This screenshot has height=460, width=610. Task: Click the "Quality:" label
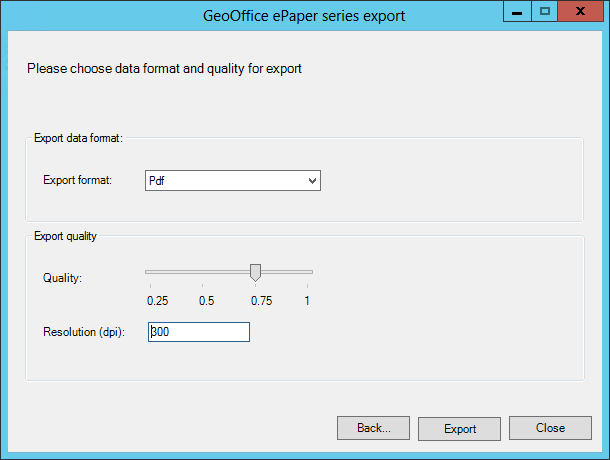pyautogui.click(x=63, y=277)
